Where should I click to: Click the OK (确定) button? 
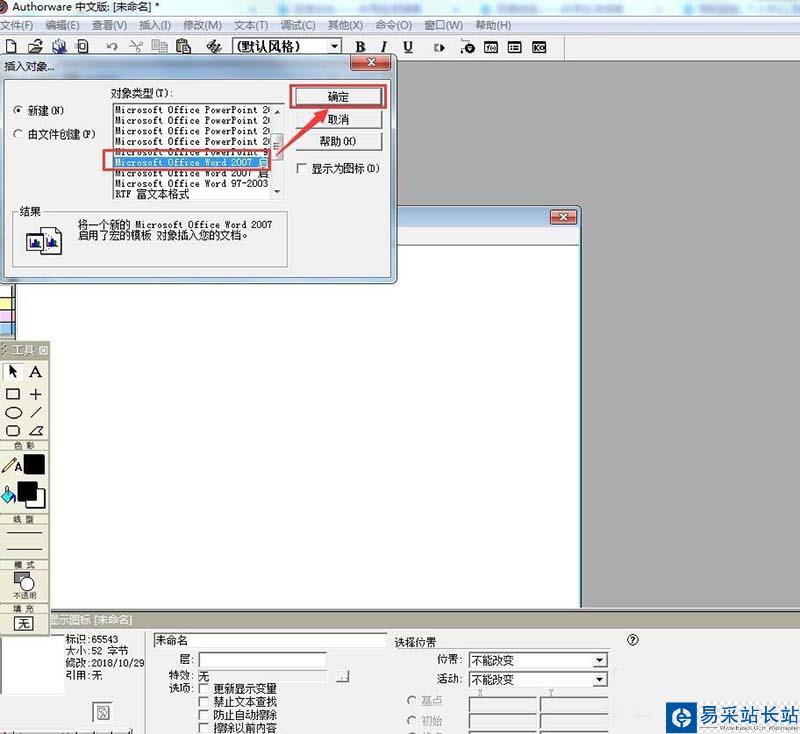click(338, 96)
